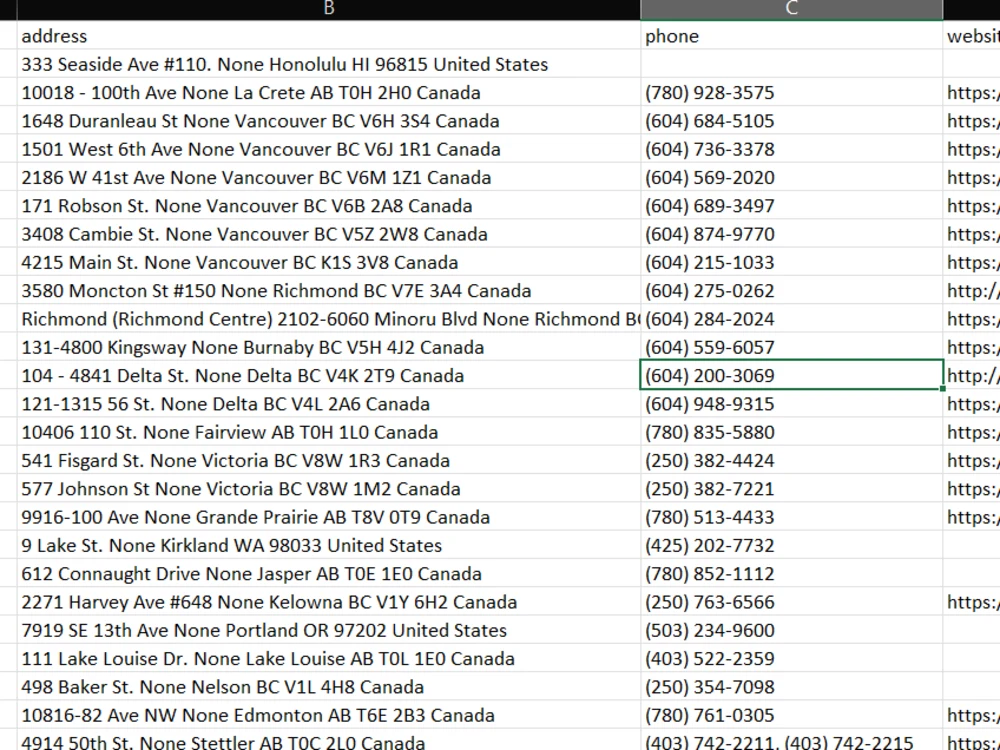Screen dimensions: 1000x750
Task: Select the 9916-100 Ave Grande Prairie cell
Action: [328, 517]
